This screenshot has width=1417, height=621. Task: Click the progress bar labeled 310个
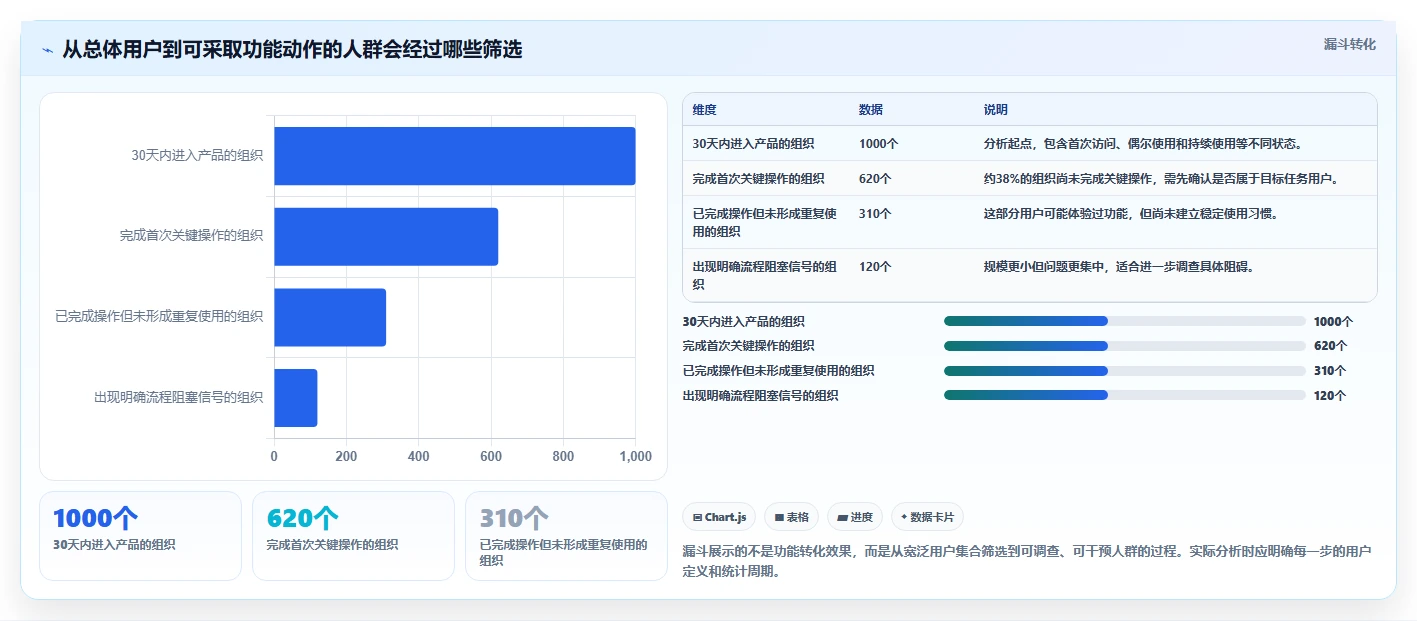coord(1125,371)
